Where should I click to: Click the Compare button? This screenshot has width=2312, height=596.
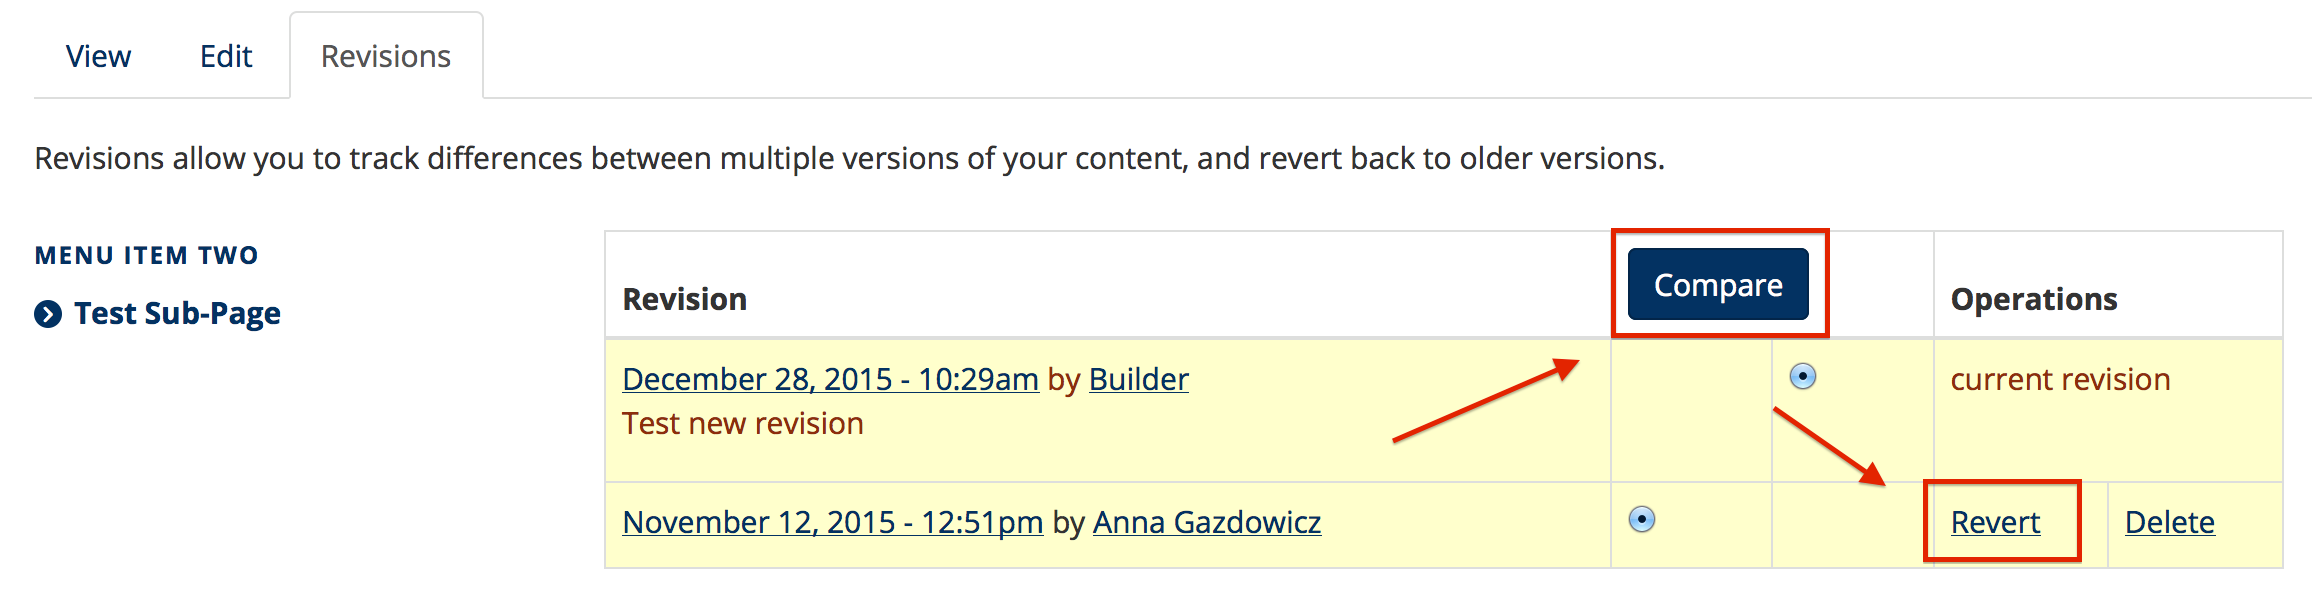pyautogui.click(x=1718, y=285)
